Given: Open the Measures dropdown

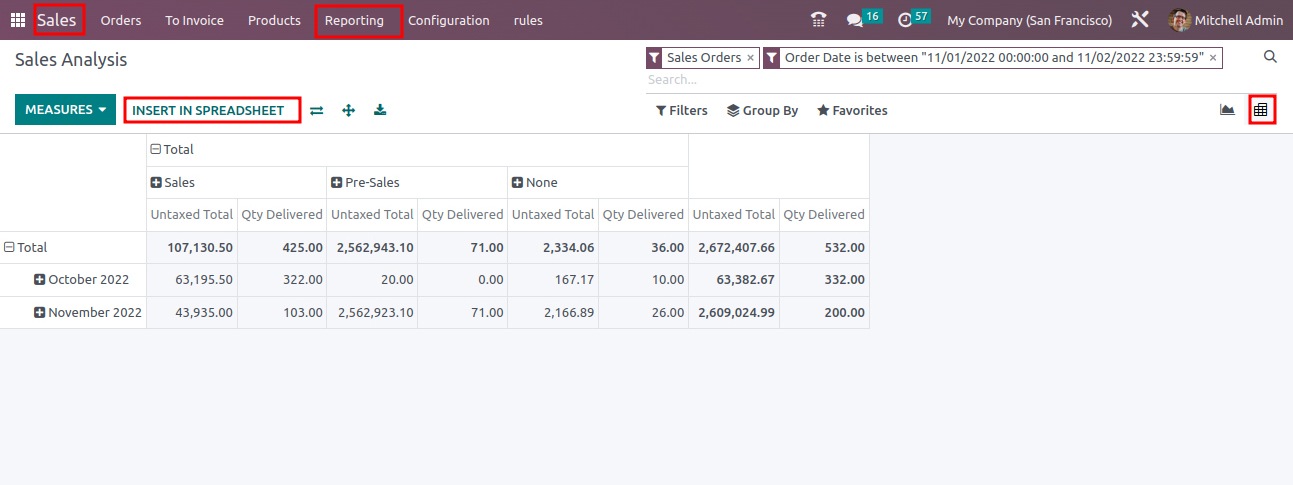Looking at the screenshot, I should (x=66, y=110).
